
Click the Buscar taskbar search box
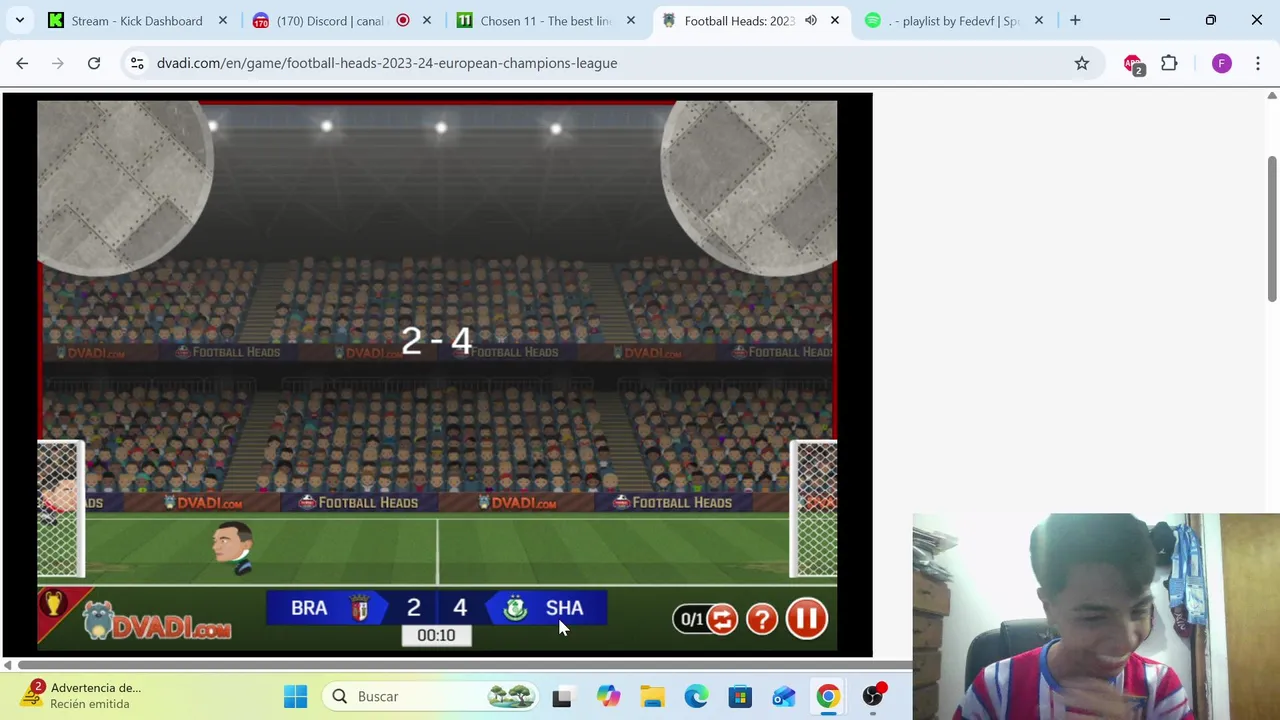point(432,696)
